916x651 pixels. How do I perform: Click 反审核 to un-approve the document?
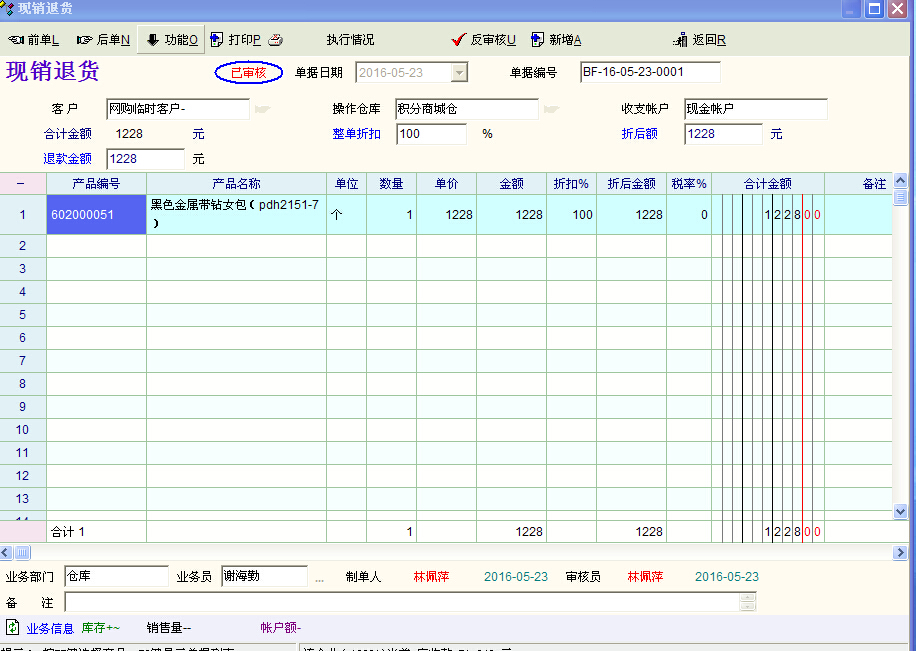[x=484, y=40]
